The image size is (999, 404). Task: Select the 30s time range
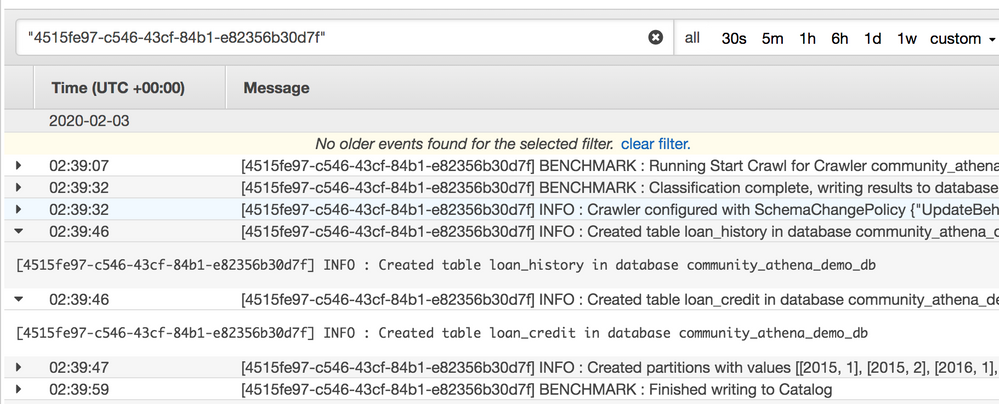(734, 38)
